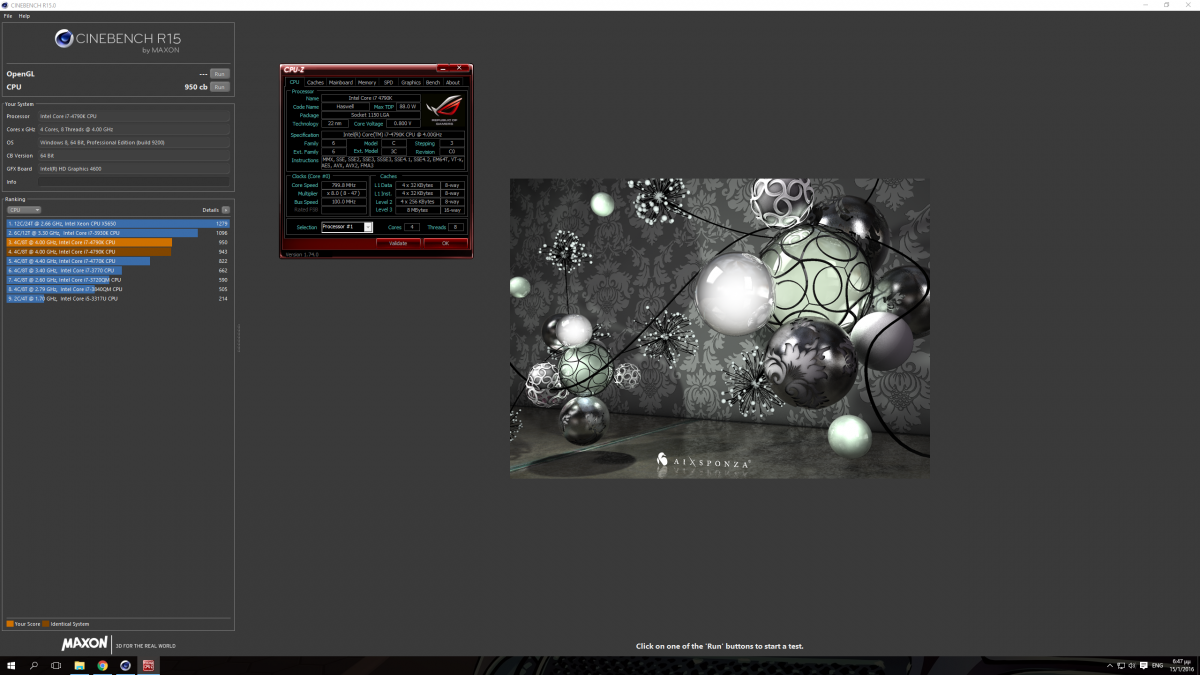Select the i7-3720QM ranking row
The height and width of the screenshot is (675, 1200).
tap(118, 280)
